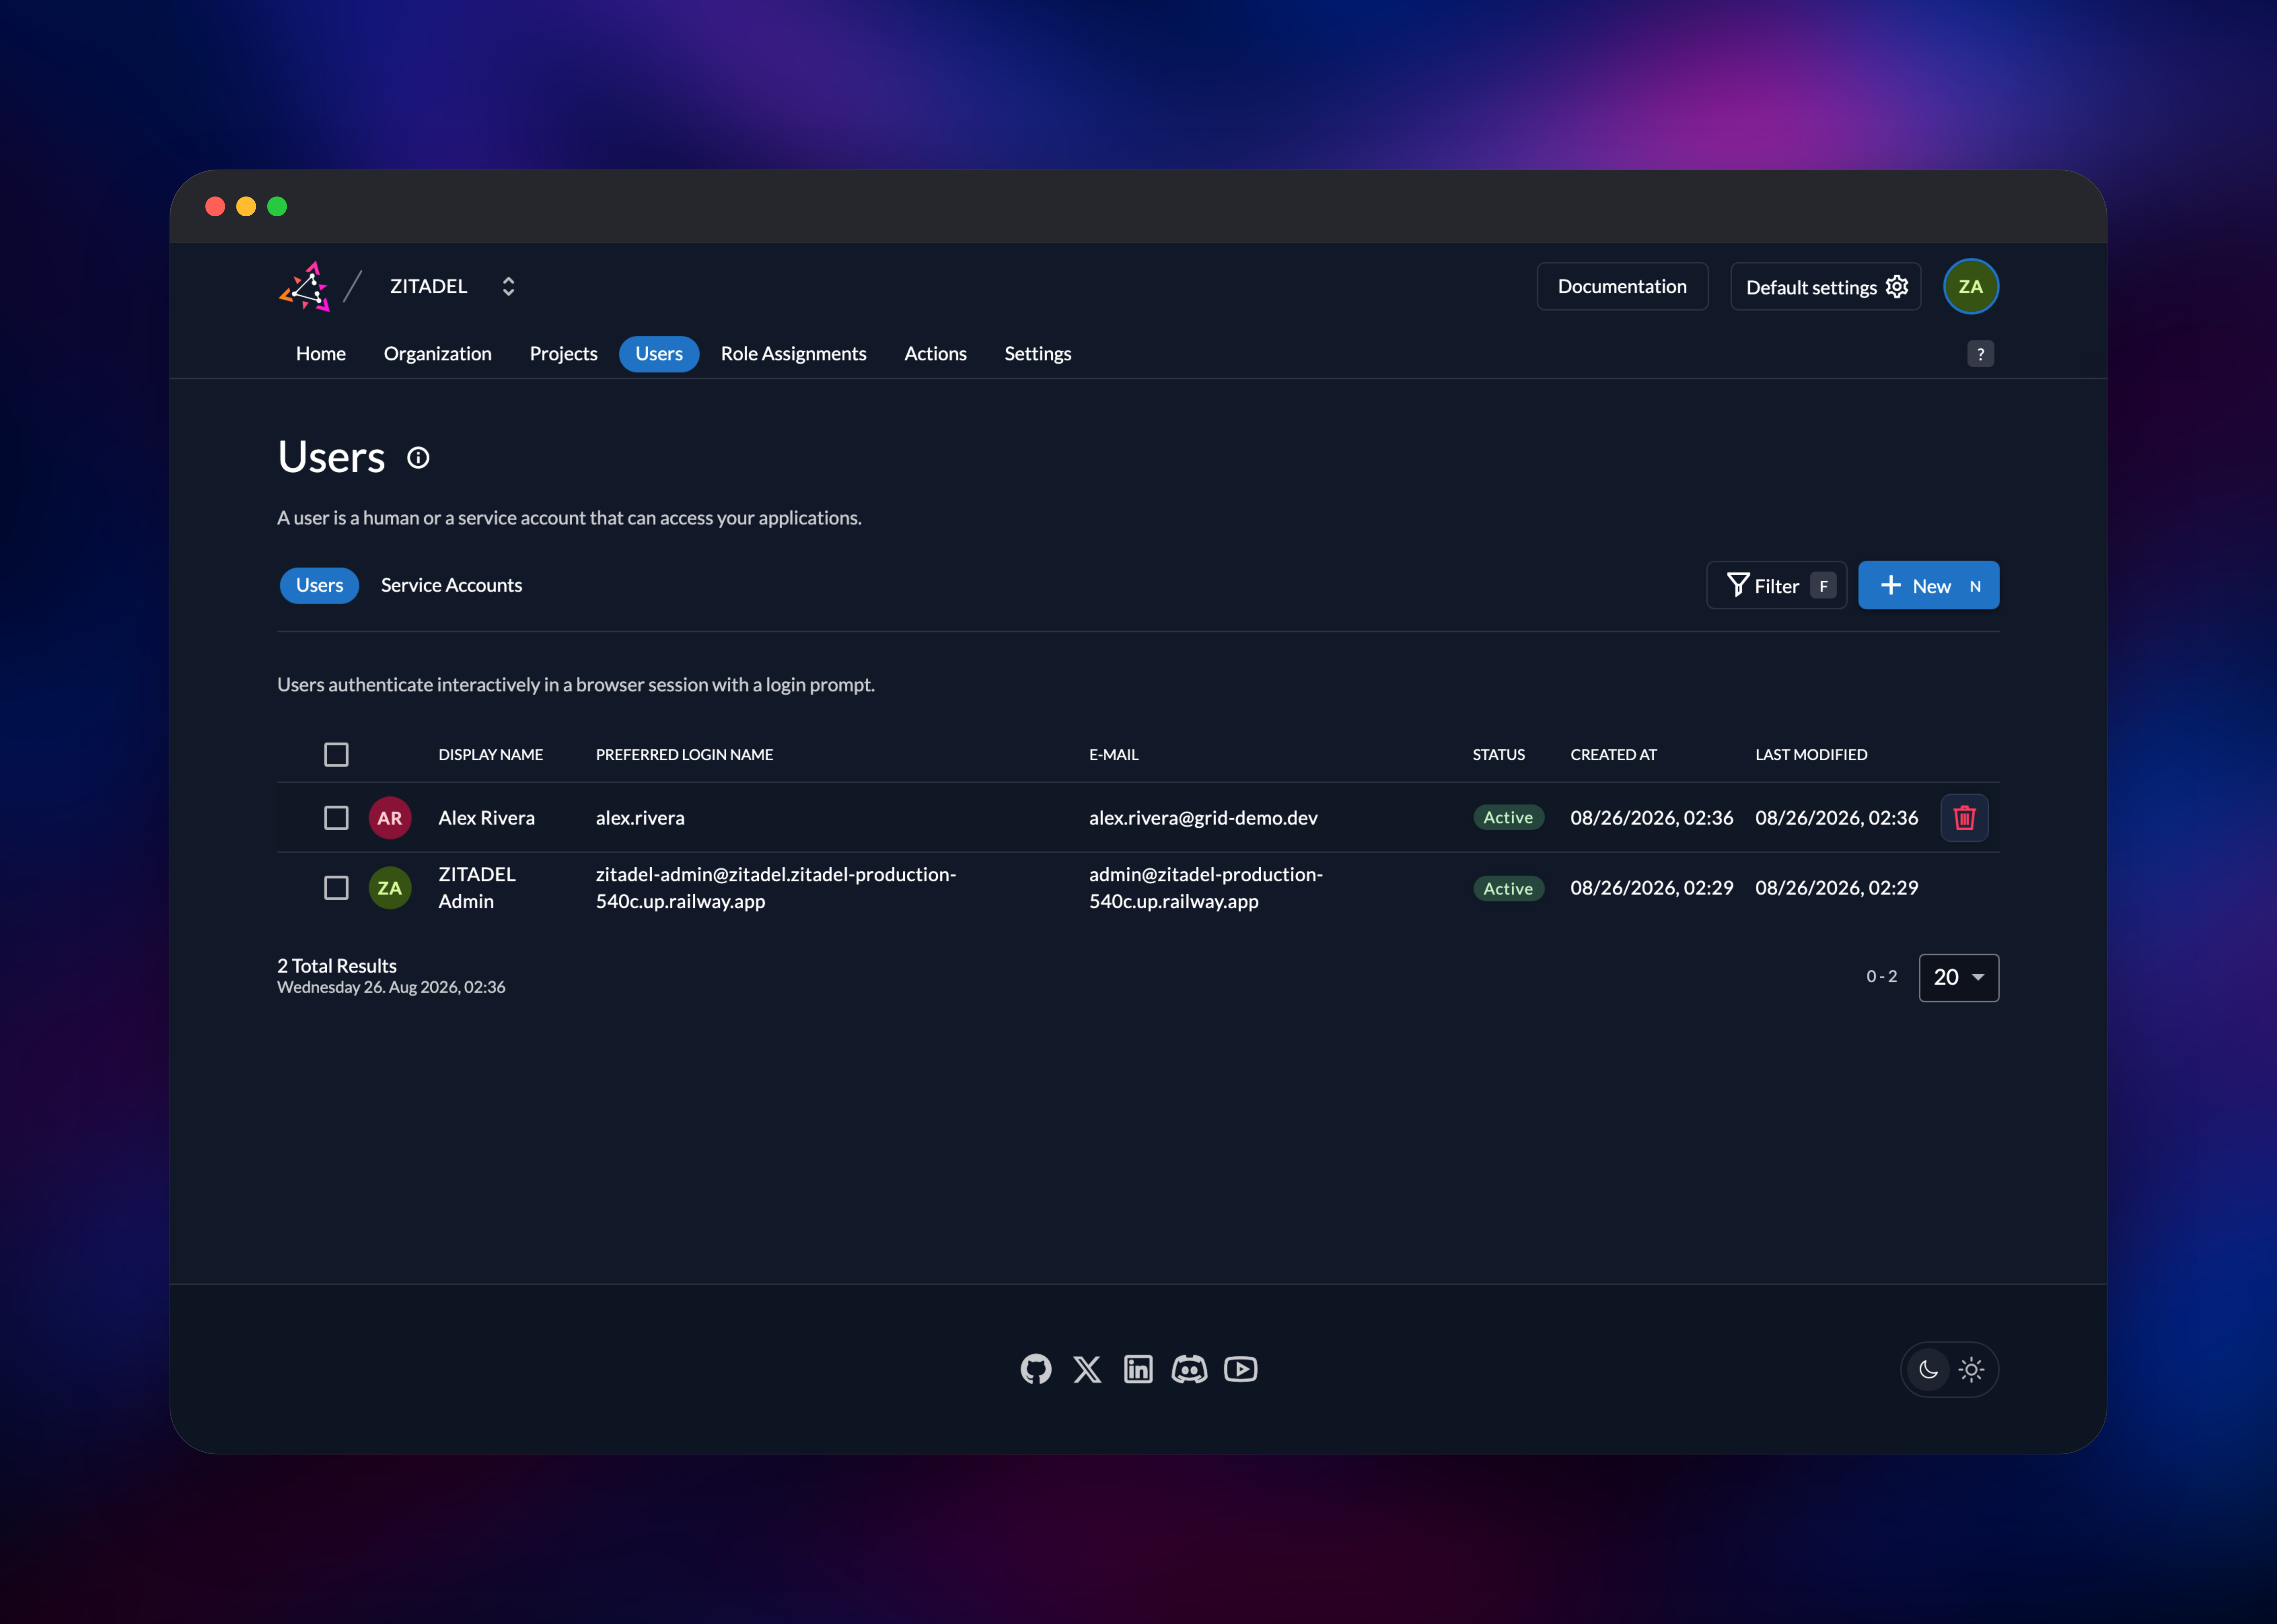Click the admin@zitadel-production email cell

[x=1206, y=888]
